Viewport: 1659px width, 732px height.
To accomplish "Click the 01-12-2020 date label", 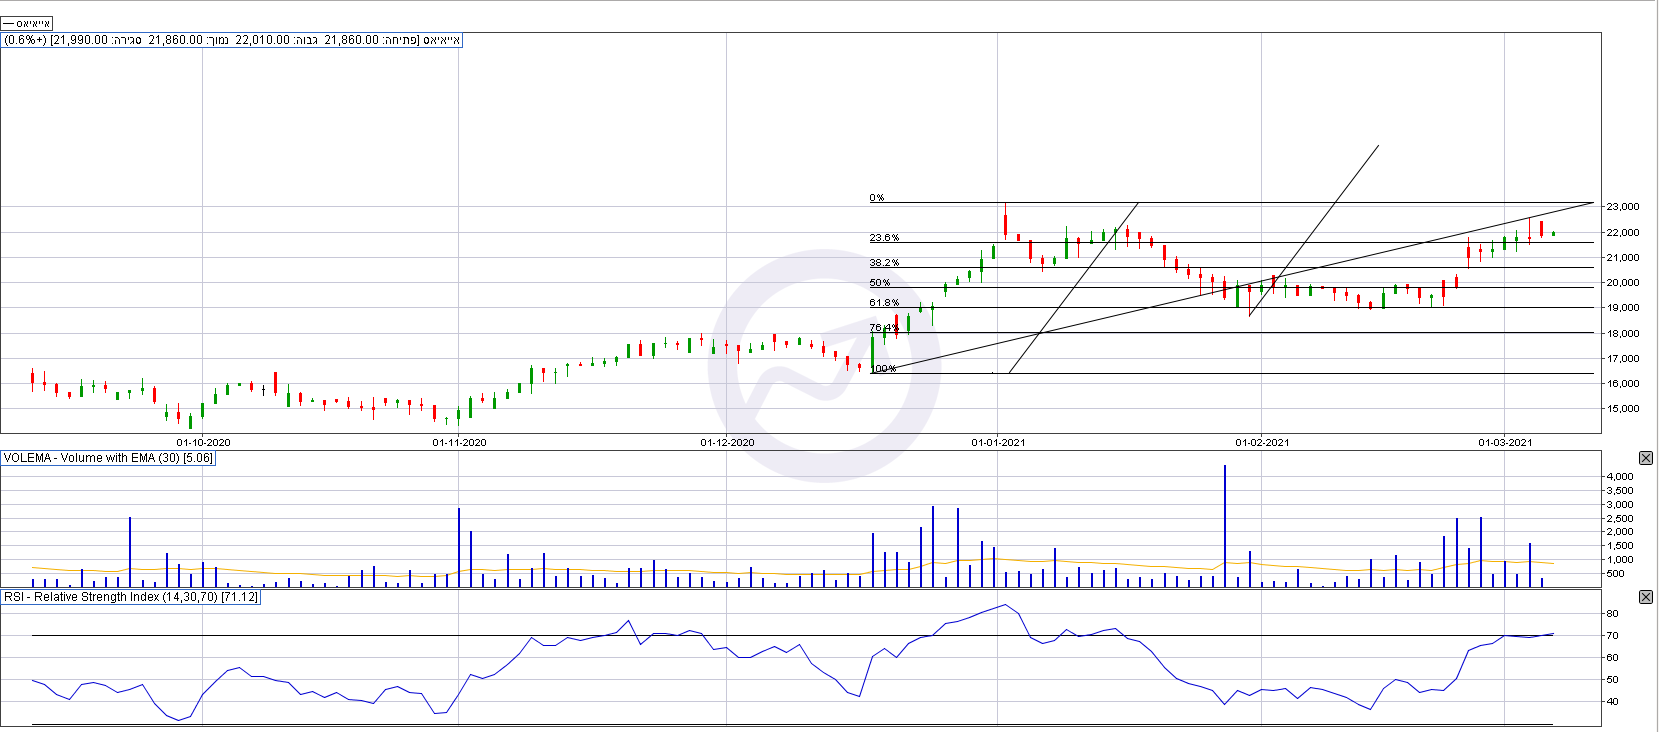I will [x=728, y=442].
